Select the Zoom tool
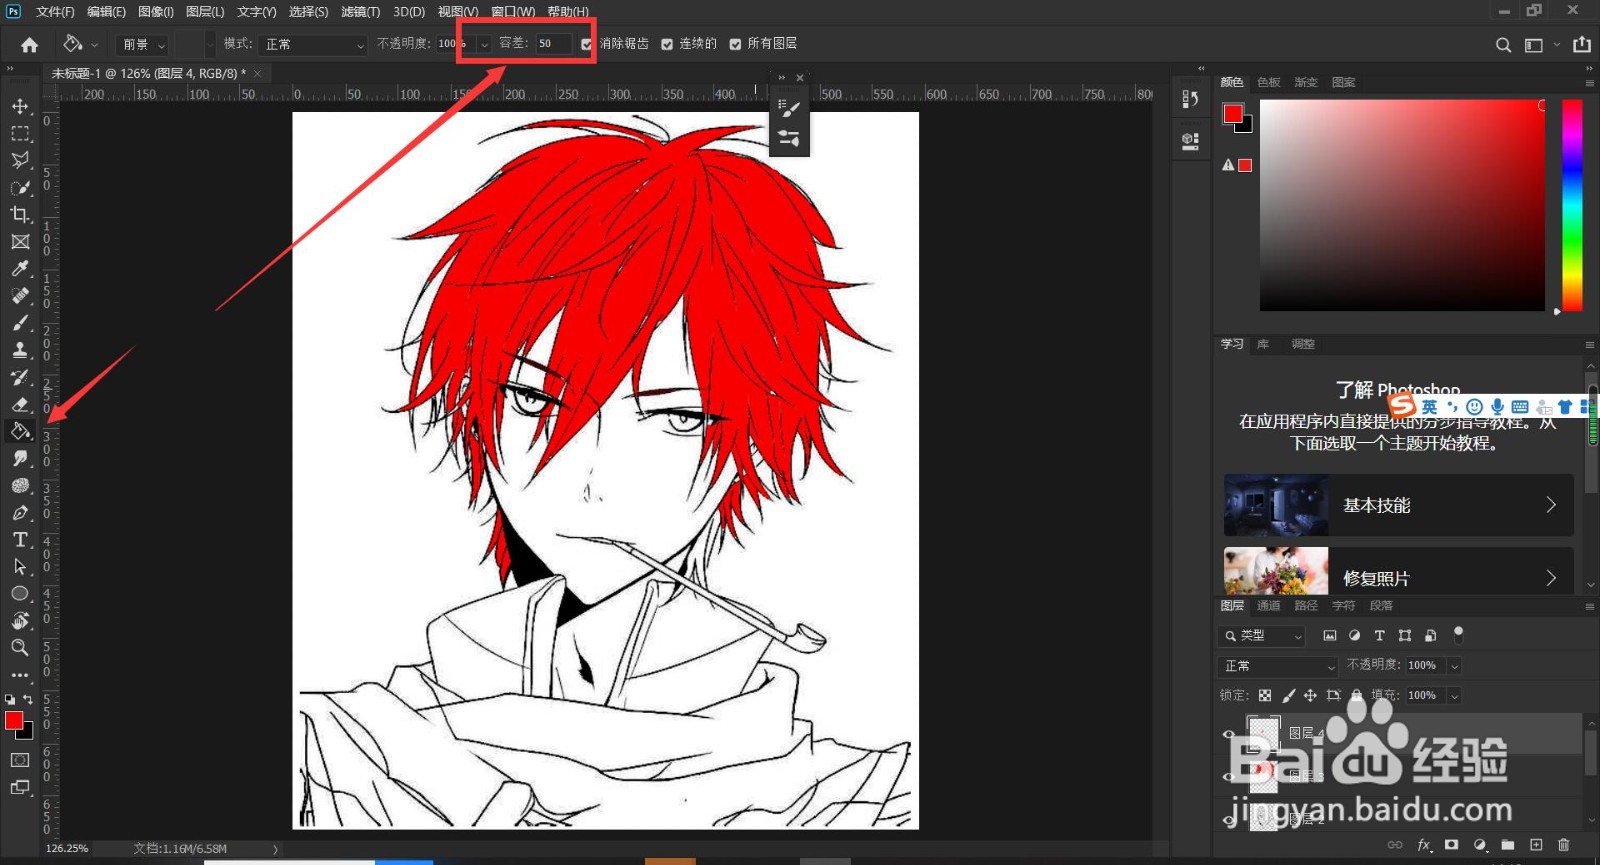The height and width of the screenshot is (865, 1600). (x=20, y=647)
